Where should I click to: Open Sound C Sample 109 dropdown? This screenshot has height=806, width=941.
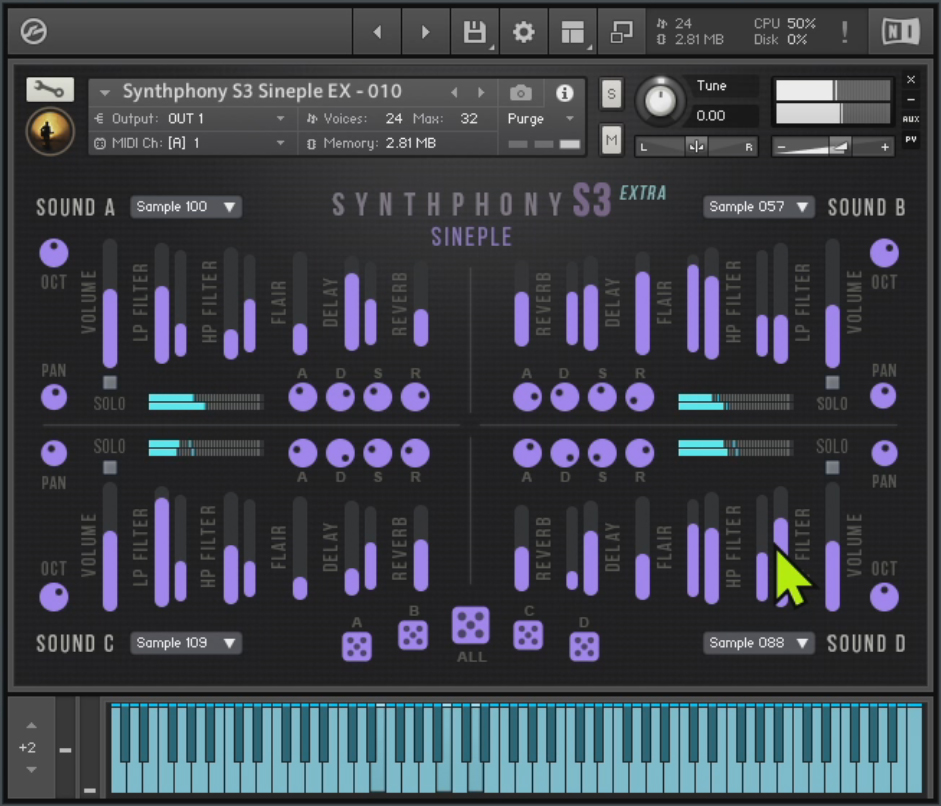(x=186, y=643)
